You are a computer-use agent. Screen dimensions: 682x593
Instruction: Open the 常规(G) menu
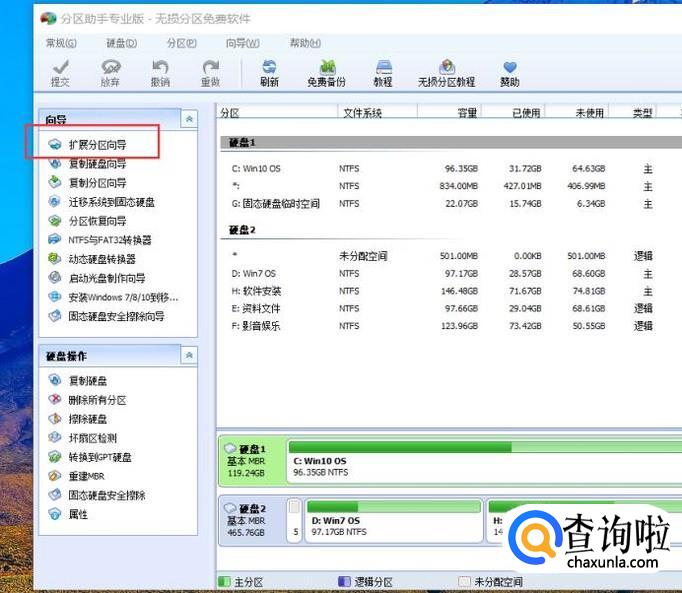[61, 43]
